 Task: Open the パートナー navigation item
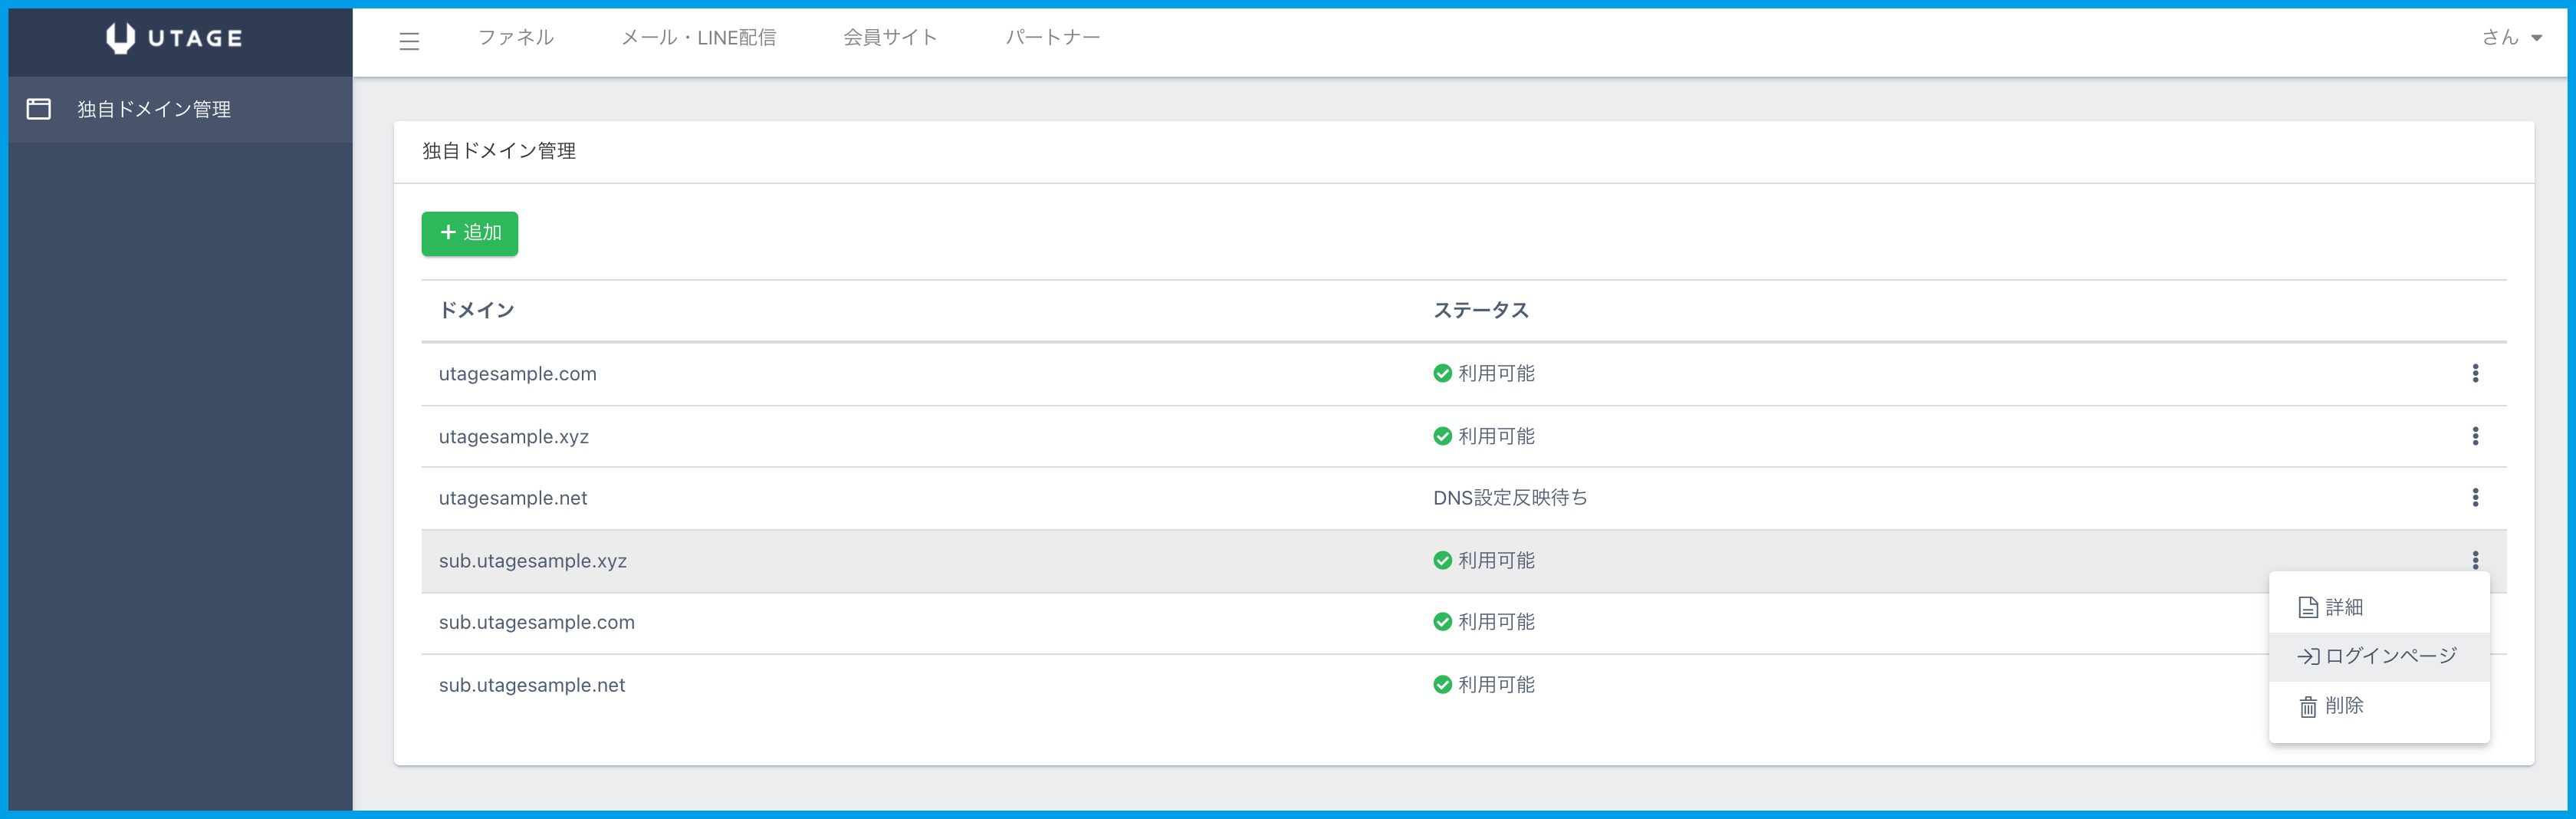(1052, 38)
